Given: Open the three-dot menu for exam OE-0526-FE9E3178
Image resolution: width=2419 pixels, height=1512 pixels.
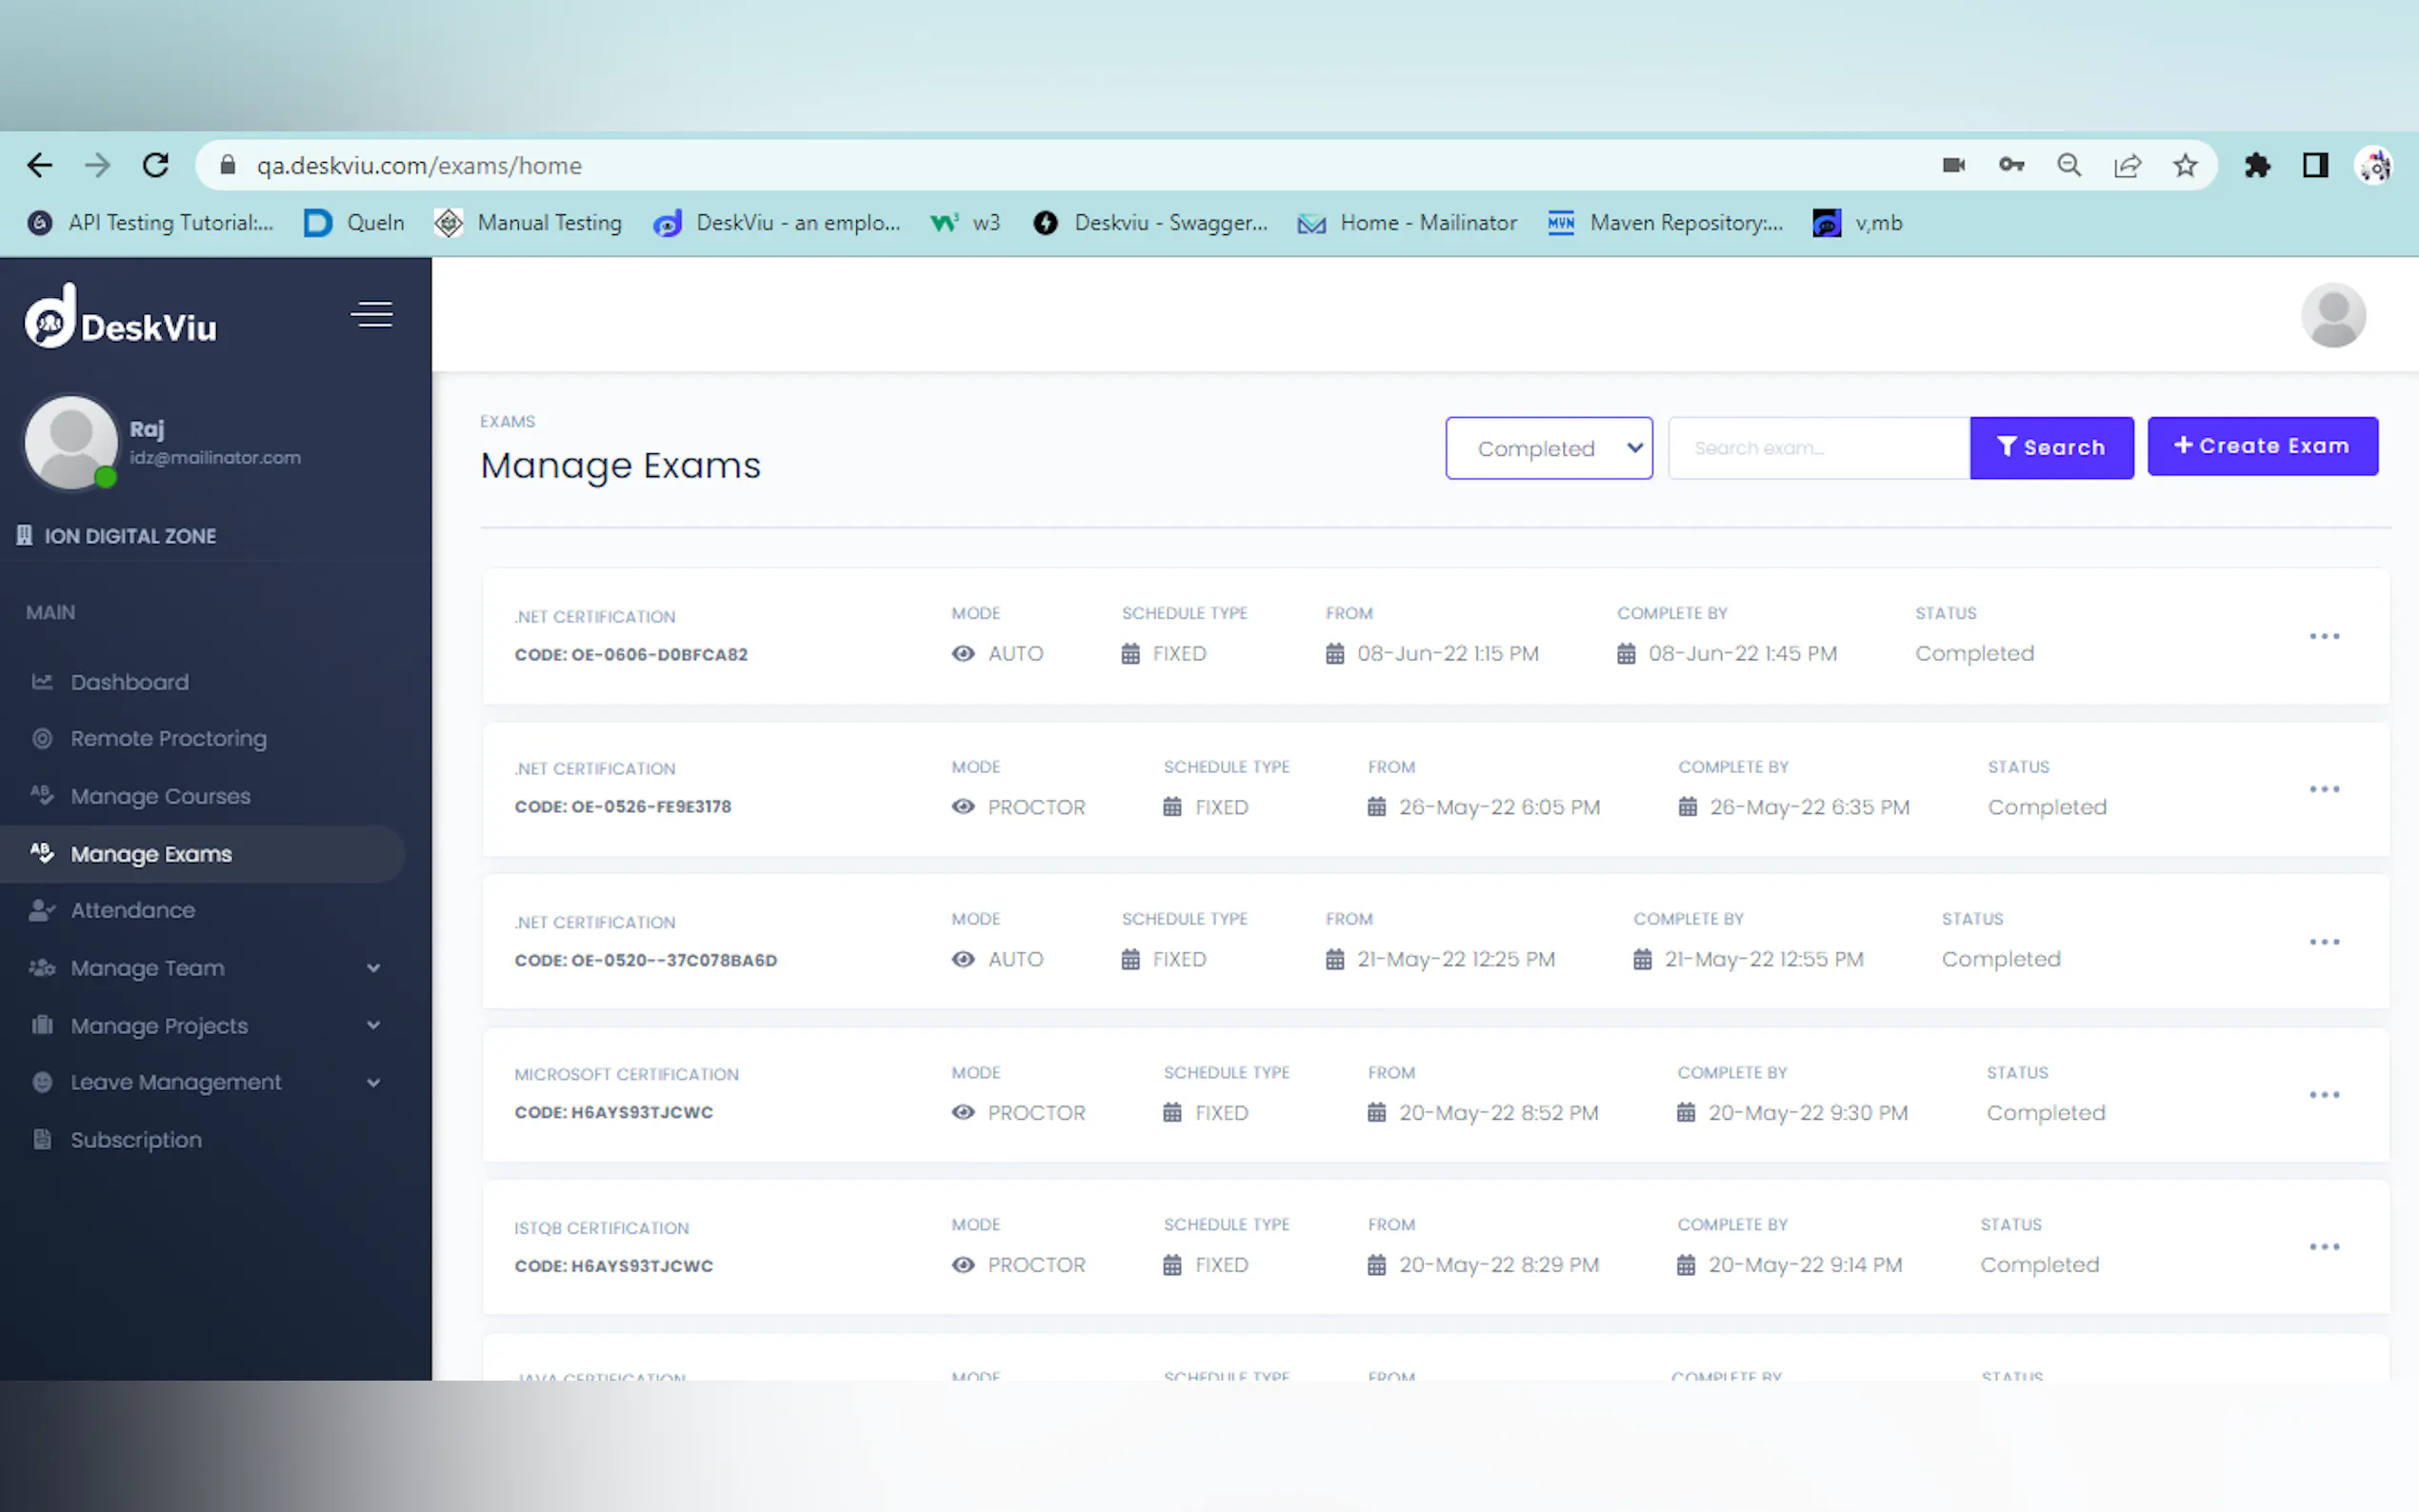Looking at the screenshot, I should point(2323,790).
